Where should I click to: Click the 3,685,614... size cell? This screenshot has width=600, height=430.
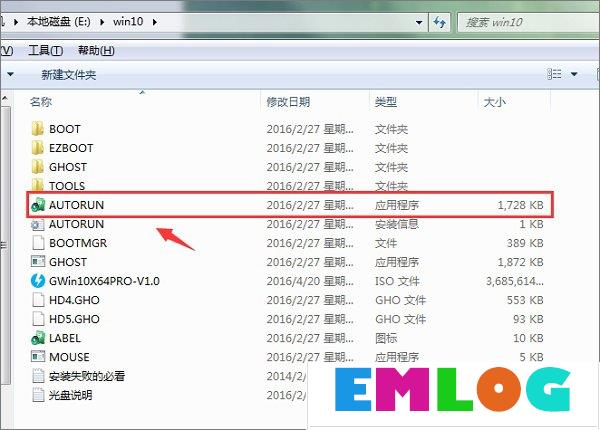(515, 281)
